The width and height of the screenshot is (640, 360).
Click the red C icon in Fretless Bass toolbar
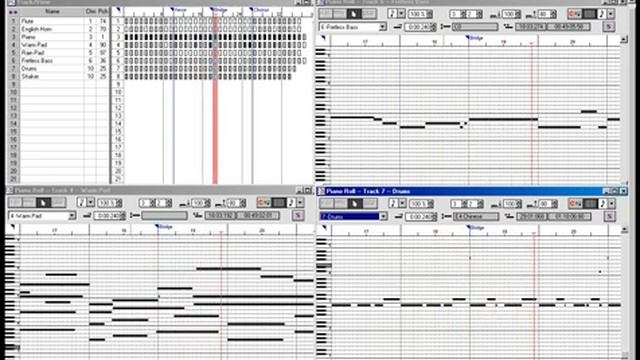(x=574, y=14)
